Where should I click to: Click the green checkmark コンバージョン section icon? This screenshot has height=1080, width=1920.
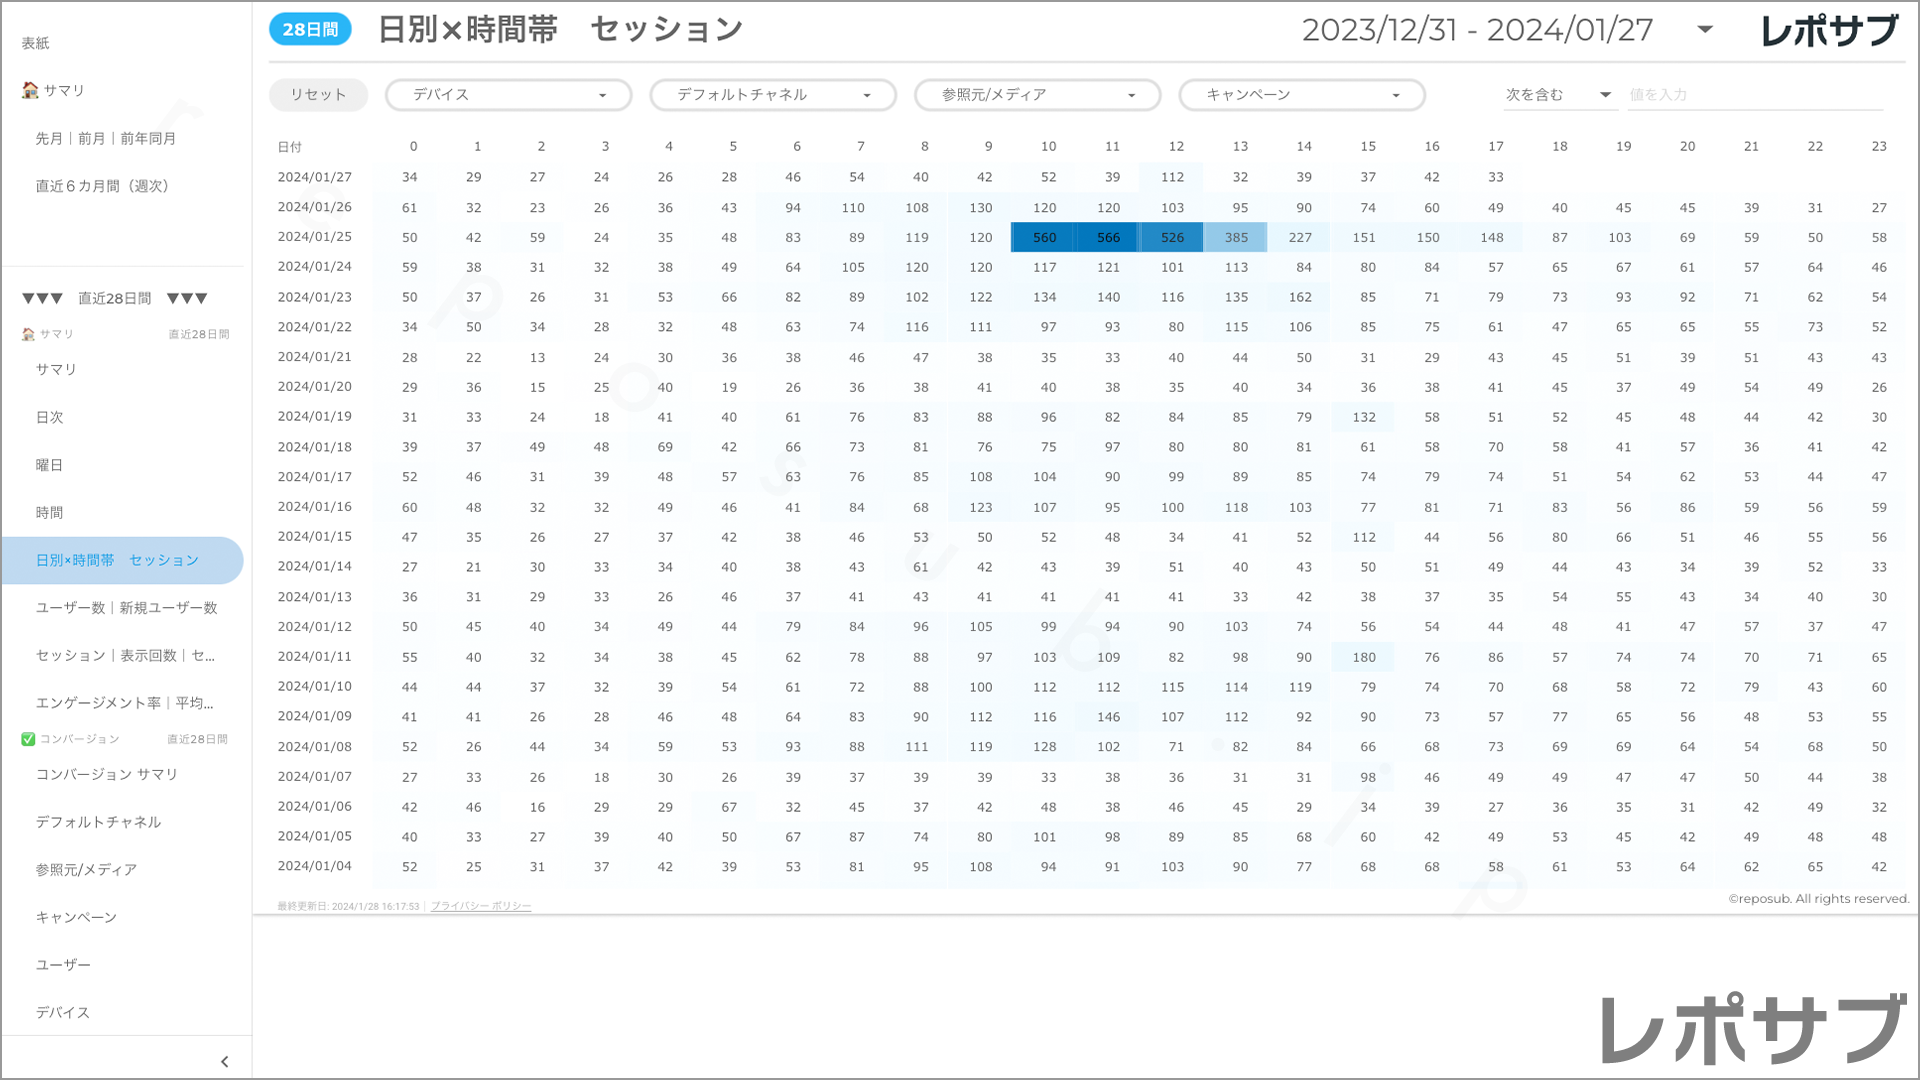28,739
